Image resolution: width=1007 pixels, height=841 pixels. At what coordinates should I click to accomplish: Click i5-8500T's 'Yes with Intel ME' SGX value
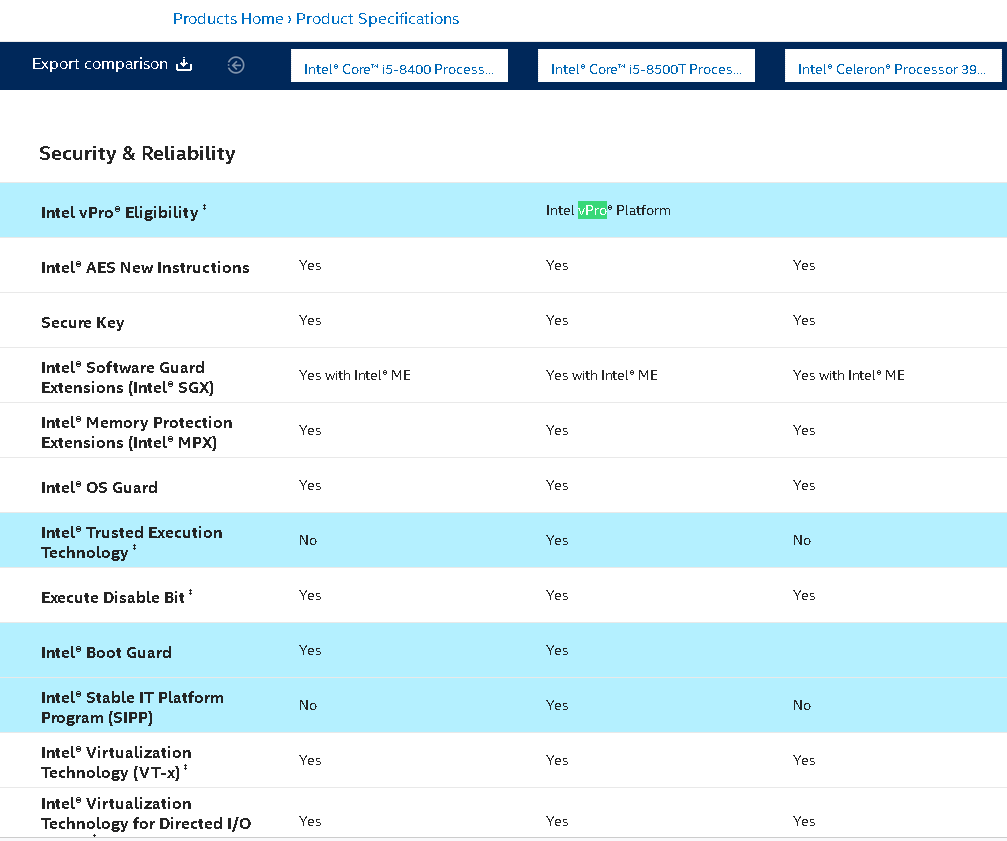click(602, 375)
